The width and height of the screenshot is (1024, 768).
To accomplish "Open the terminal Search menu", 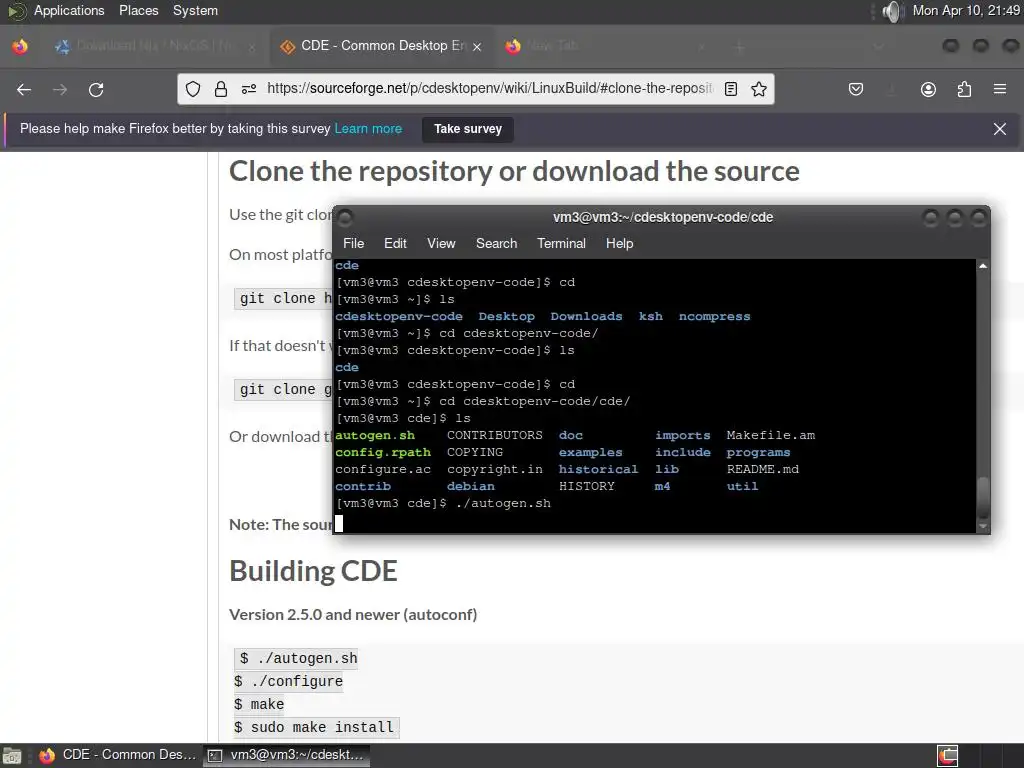I will pyautogui.click(x=496, y=244).
